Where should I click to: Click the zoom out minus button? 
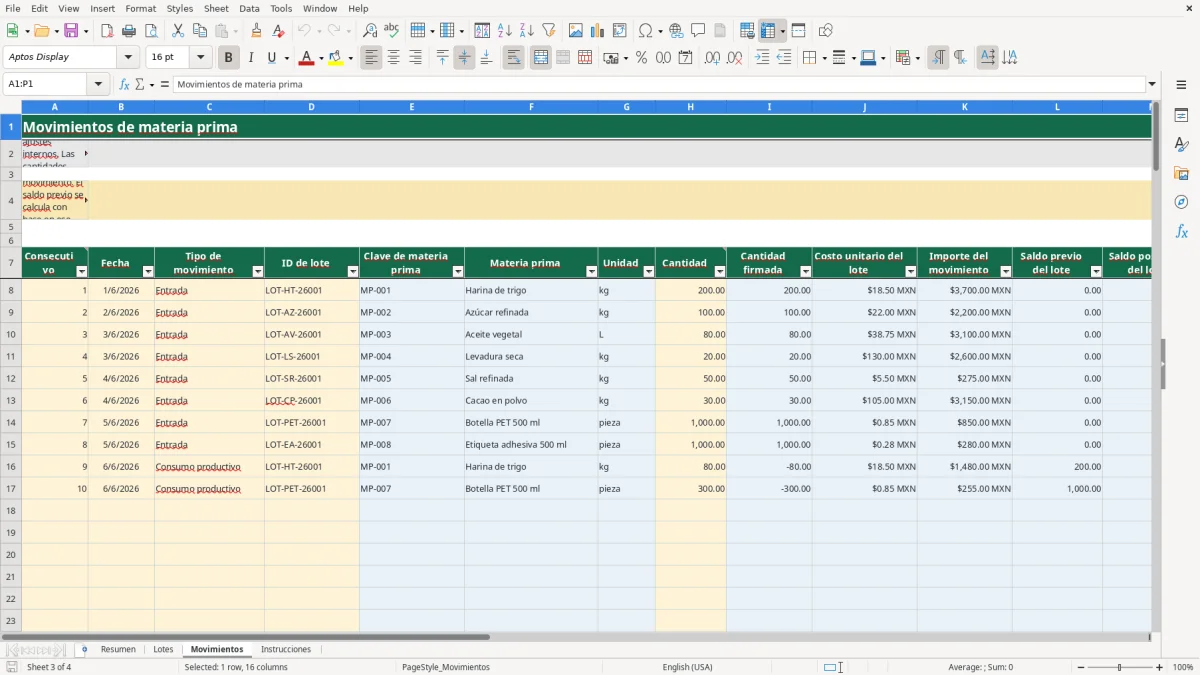[1081, 667]
